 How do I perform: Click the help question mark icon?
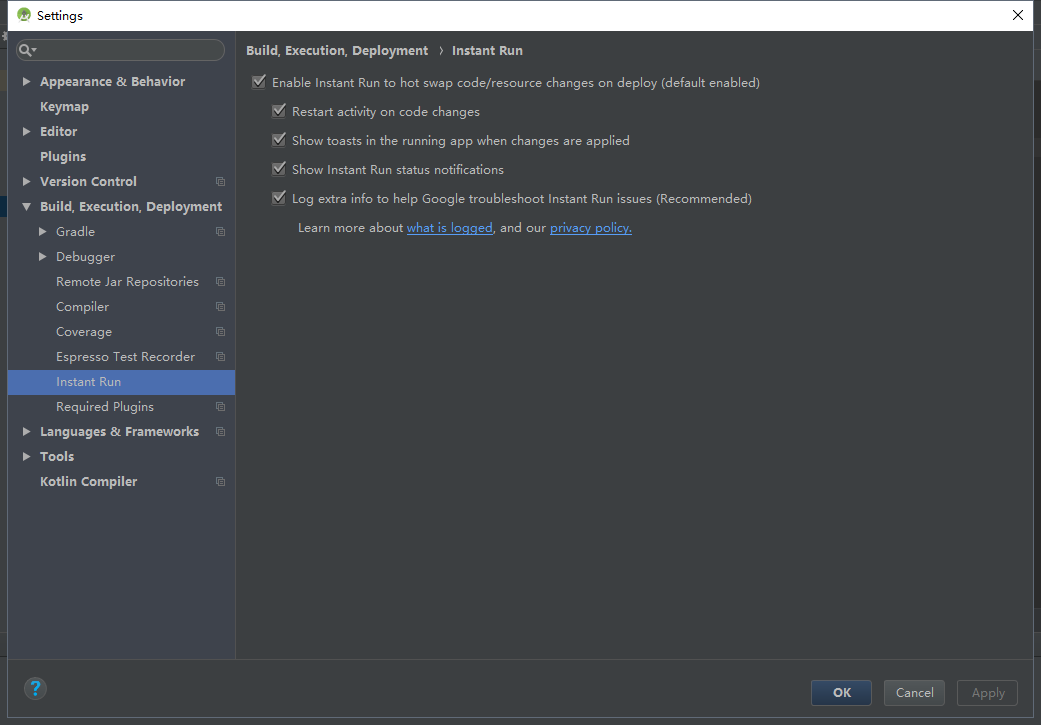[35, 688]
